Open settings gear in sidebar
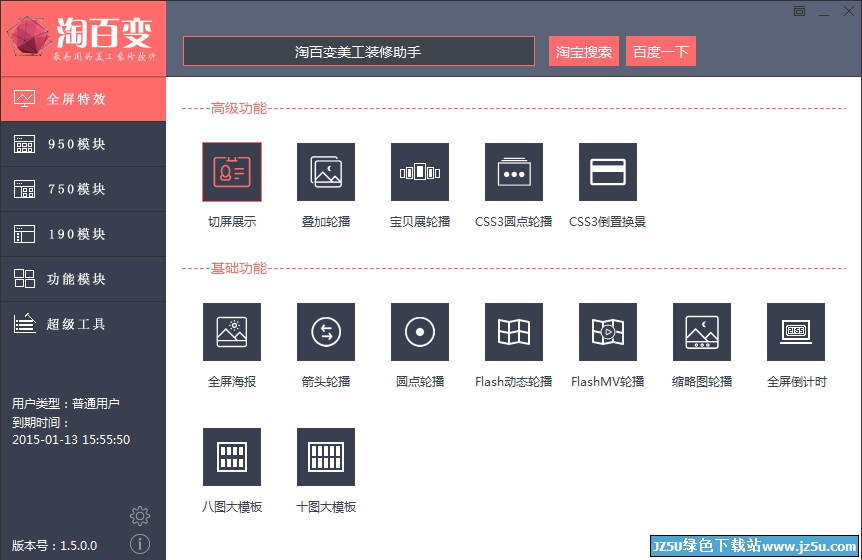Viewport: 862px width, 560px height. pos(140,515)
